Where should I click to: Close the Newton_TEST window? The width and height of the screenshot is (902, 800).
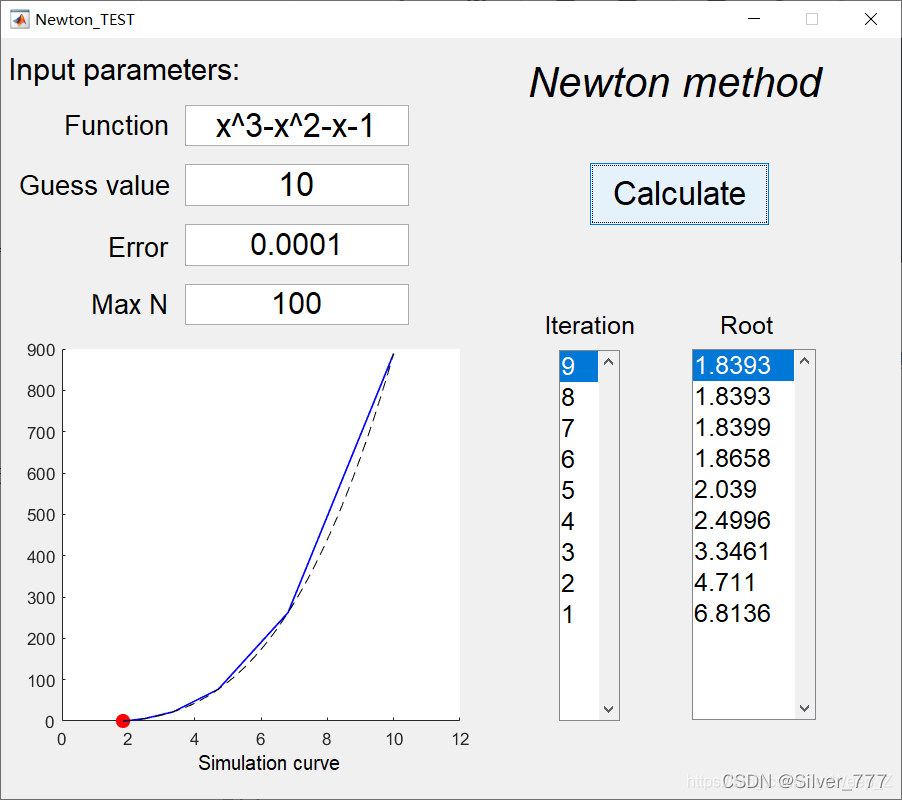point(871,19)
